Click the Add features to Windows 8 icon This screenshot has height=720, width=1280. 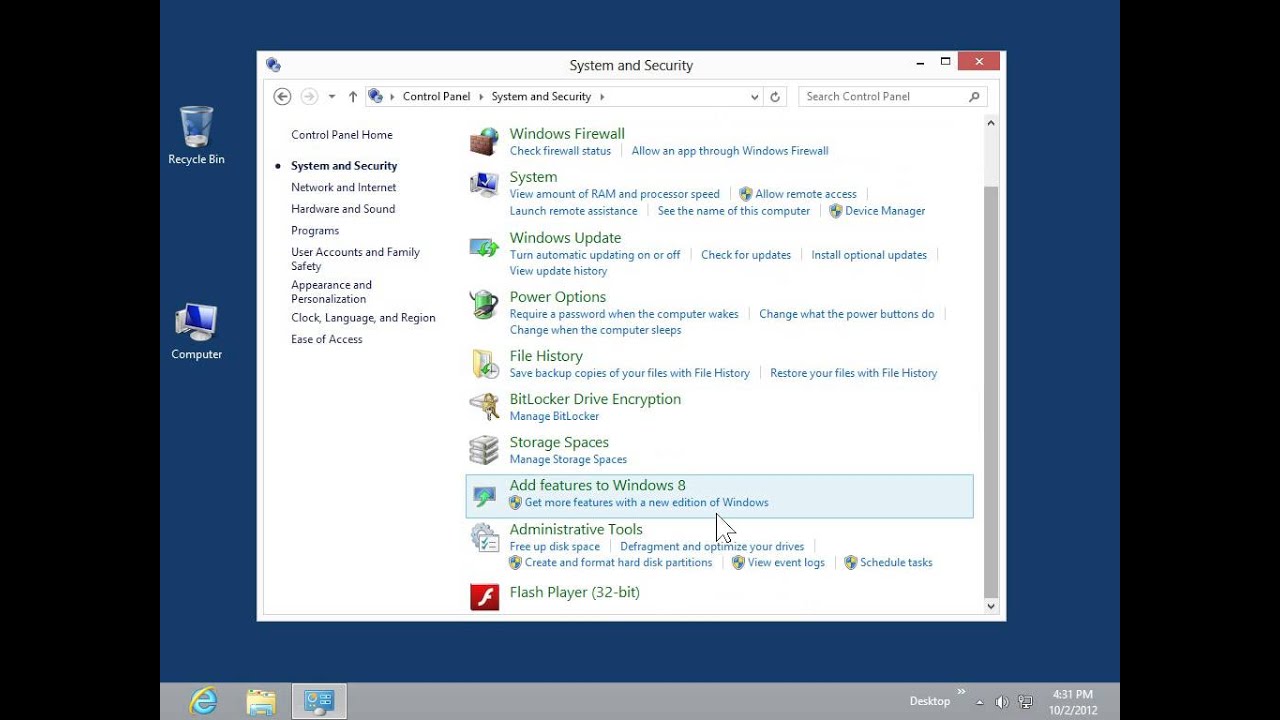pyautogui.click(x=484, y=496)
